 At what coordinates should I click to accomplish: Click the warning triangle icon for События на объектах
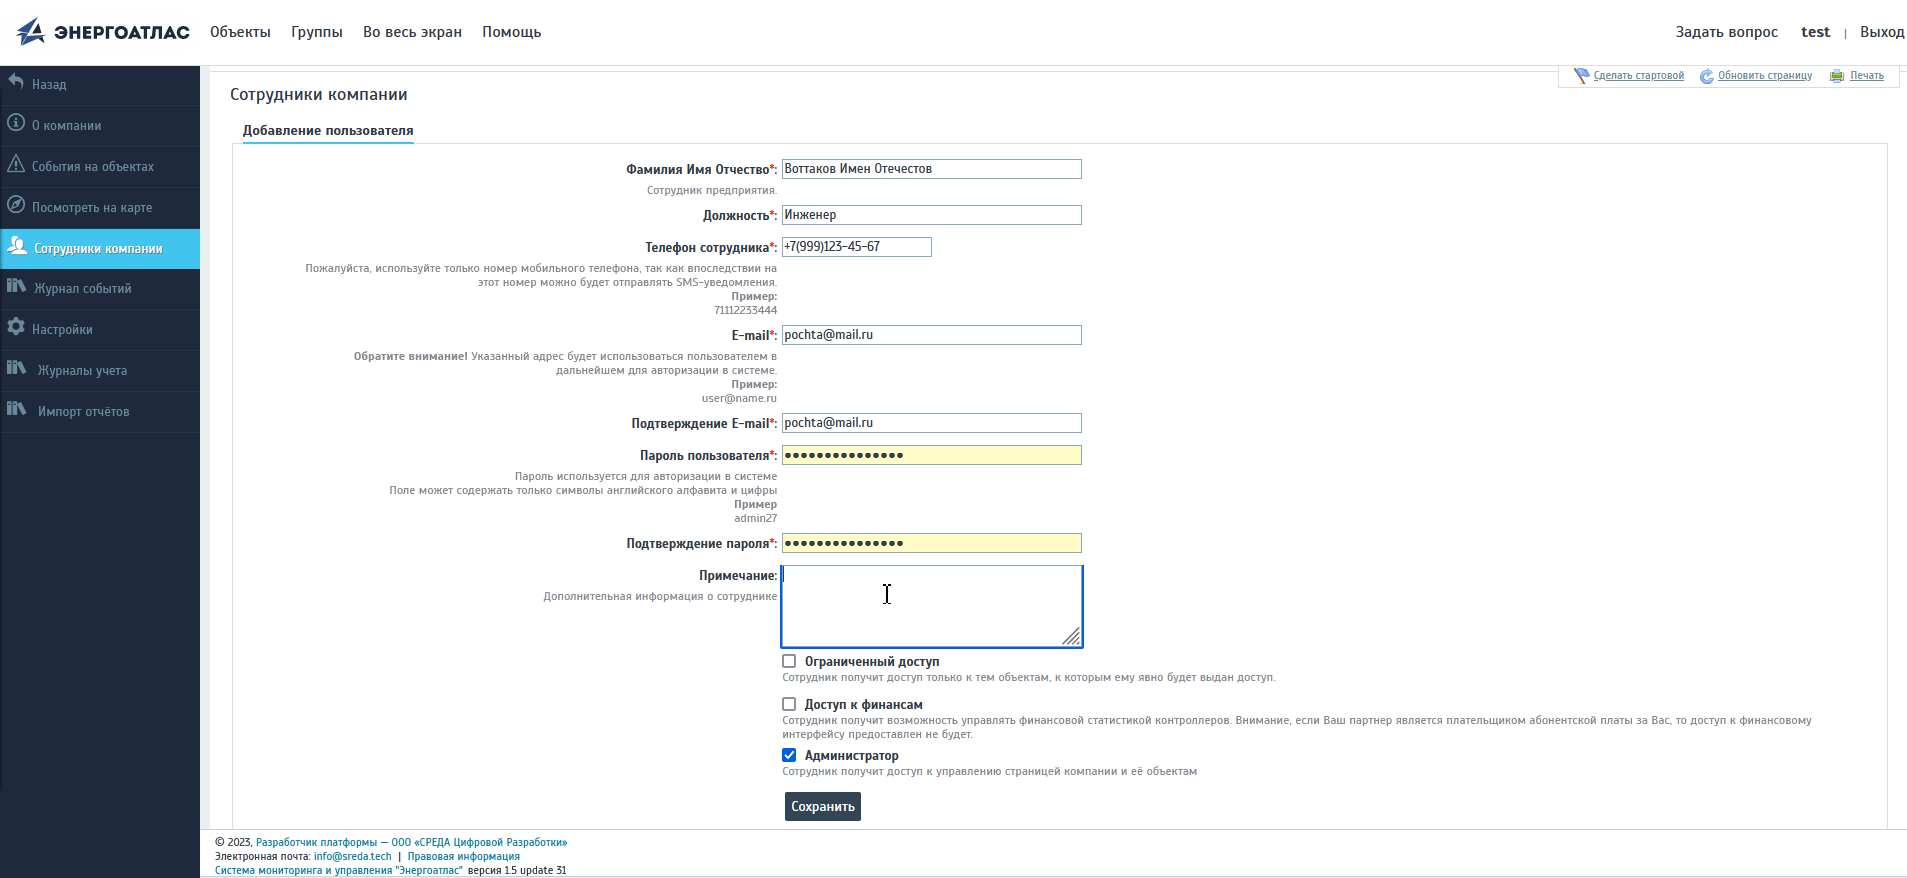tap(16, 164)
